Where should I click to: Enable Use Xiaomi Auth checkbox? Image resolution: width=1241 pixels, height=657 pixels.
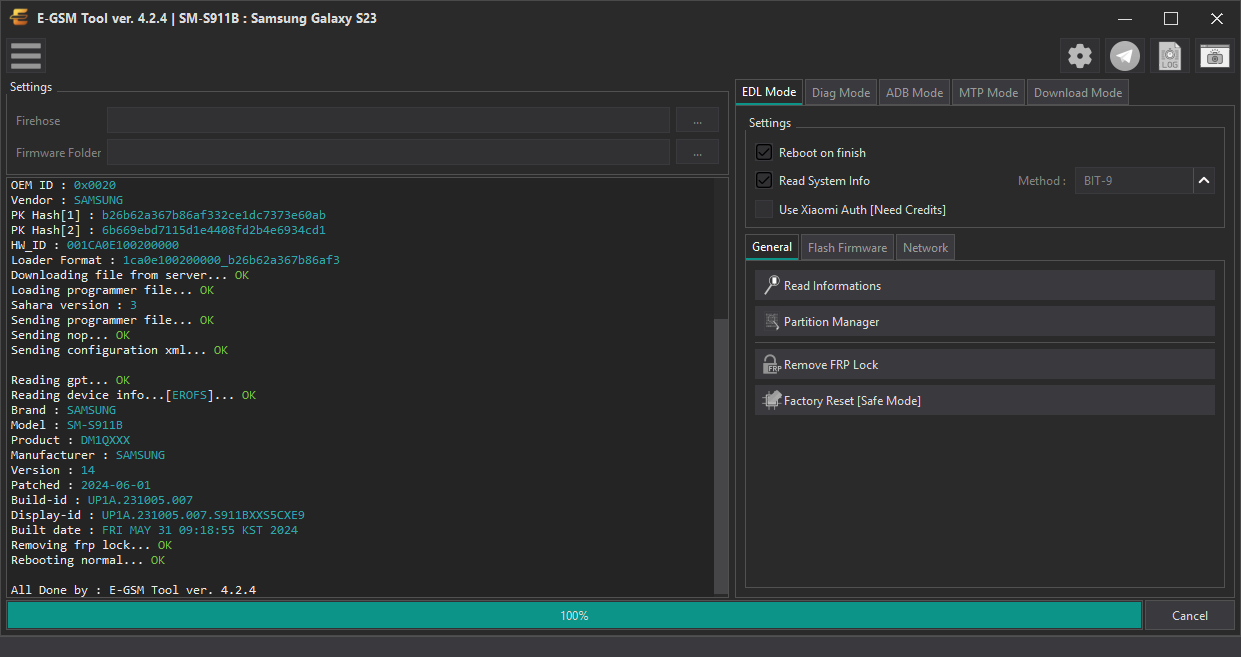[x=764, y=209]
